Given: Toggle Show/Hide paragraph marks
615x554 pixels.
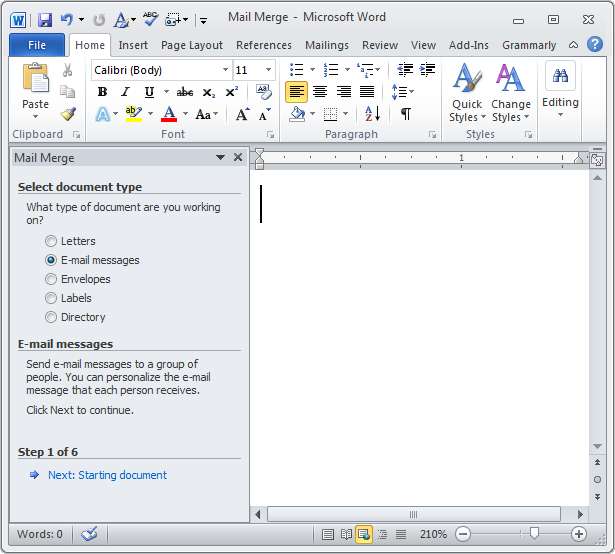Looking at the screenshot, I should pos(405,114).
